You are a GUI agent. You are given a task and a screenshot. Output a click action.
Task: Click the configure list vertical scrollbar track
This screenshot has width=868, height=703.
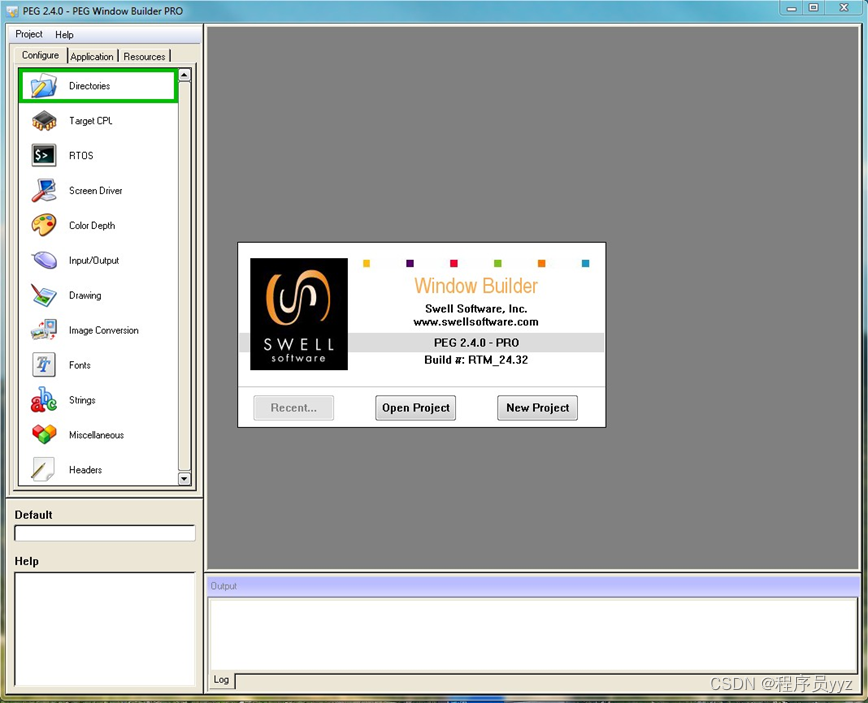(184, 277)
